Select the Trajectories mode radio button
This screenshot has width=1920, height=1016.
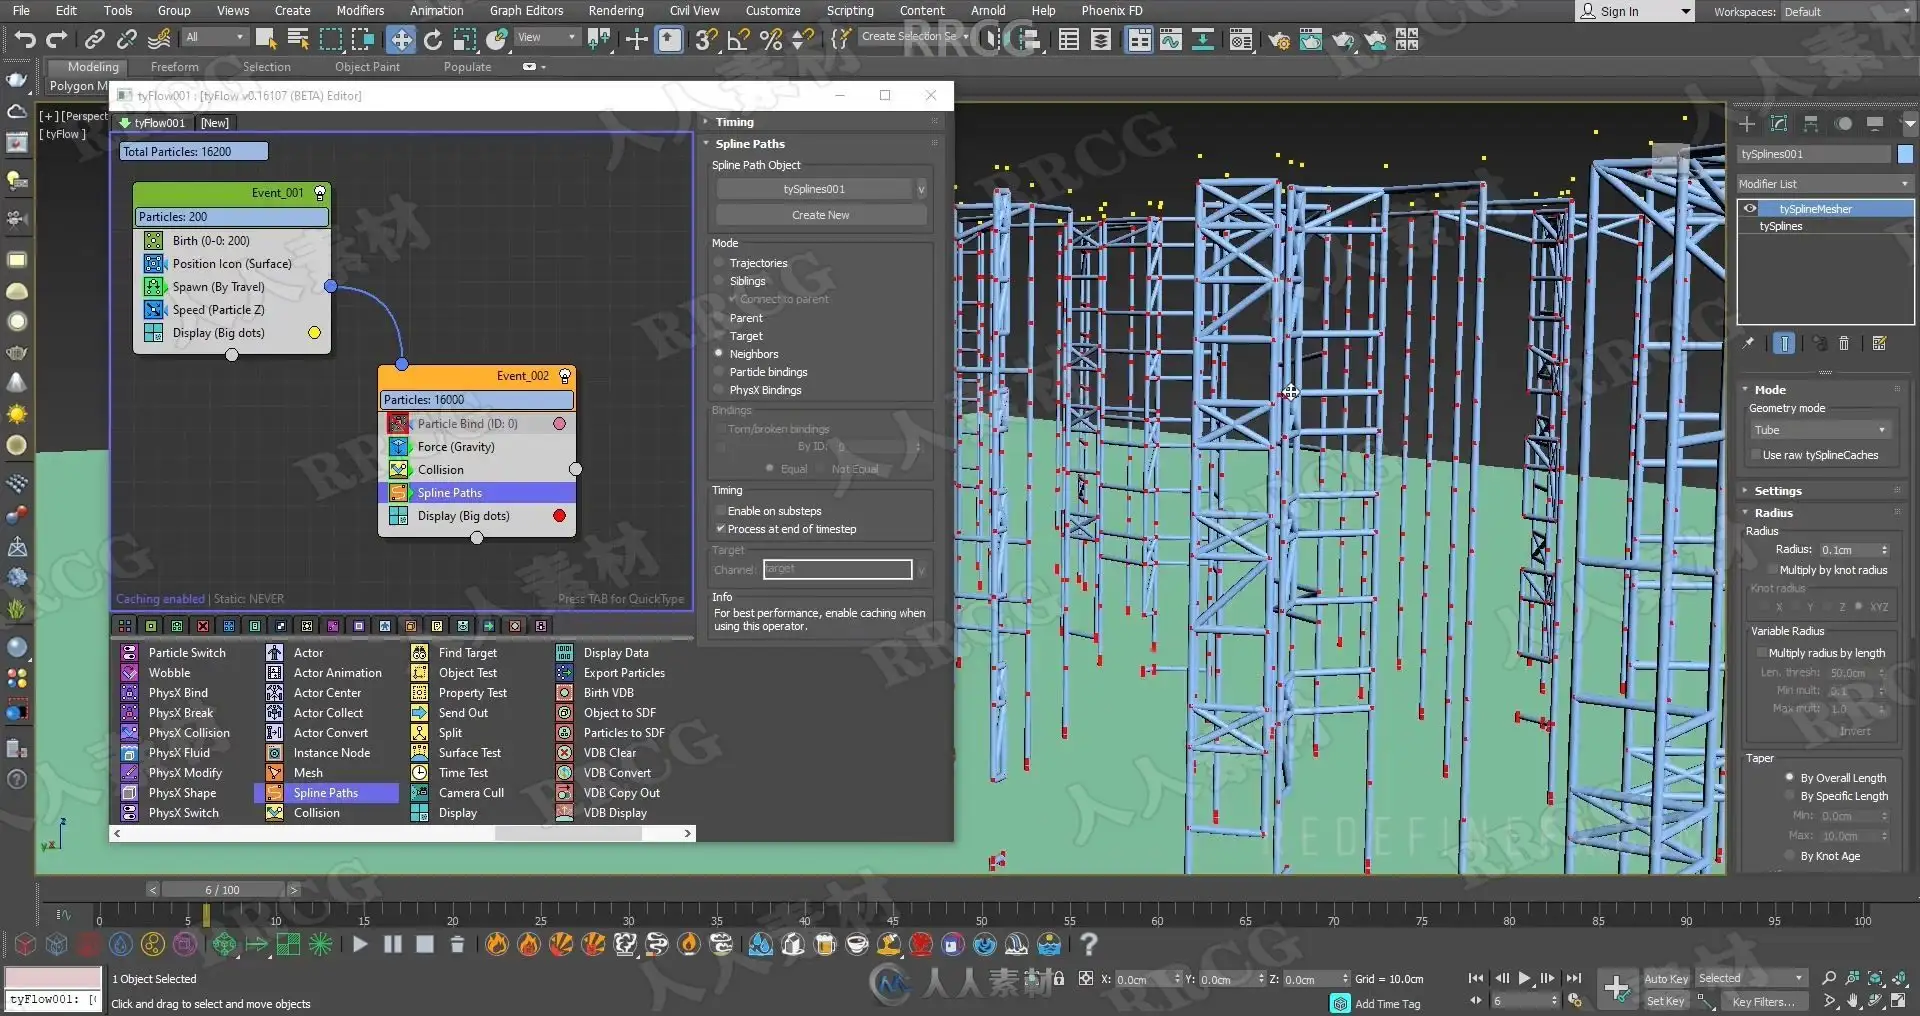719,263
